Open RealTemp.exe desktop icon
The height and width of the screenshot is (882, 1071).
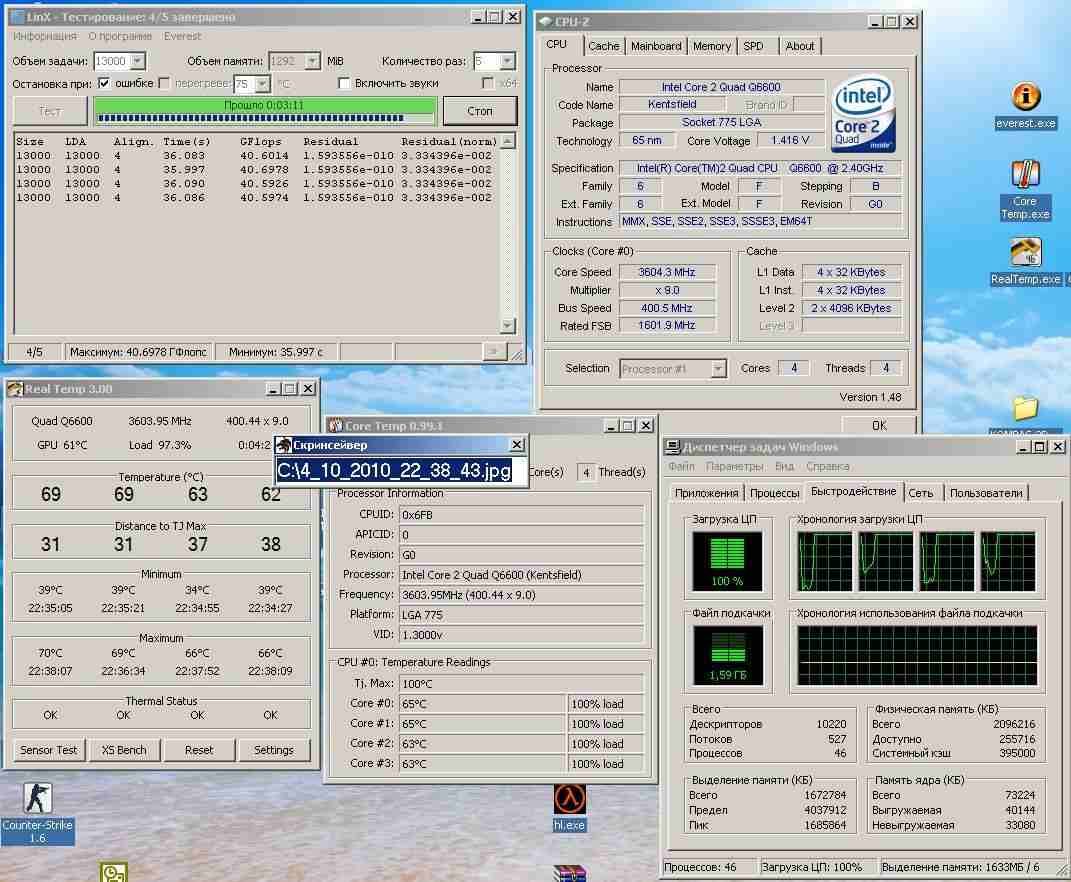pos(1025,261)
